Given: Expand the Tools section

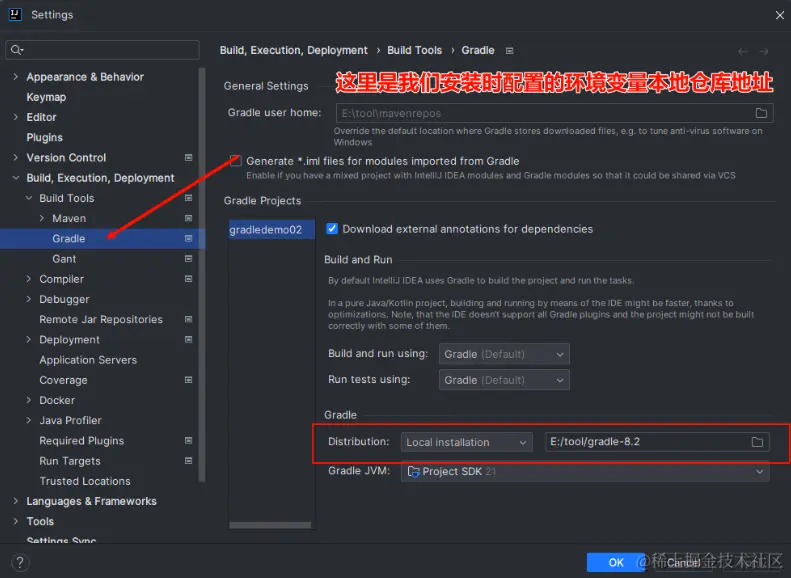Looking at the screenshot, I should point(16,521).
